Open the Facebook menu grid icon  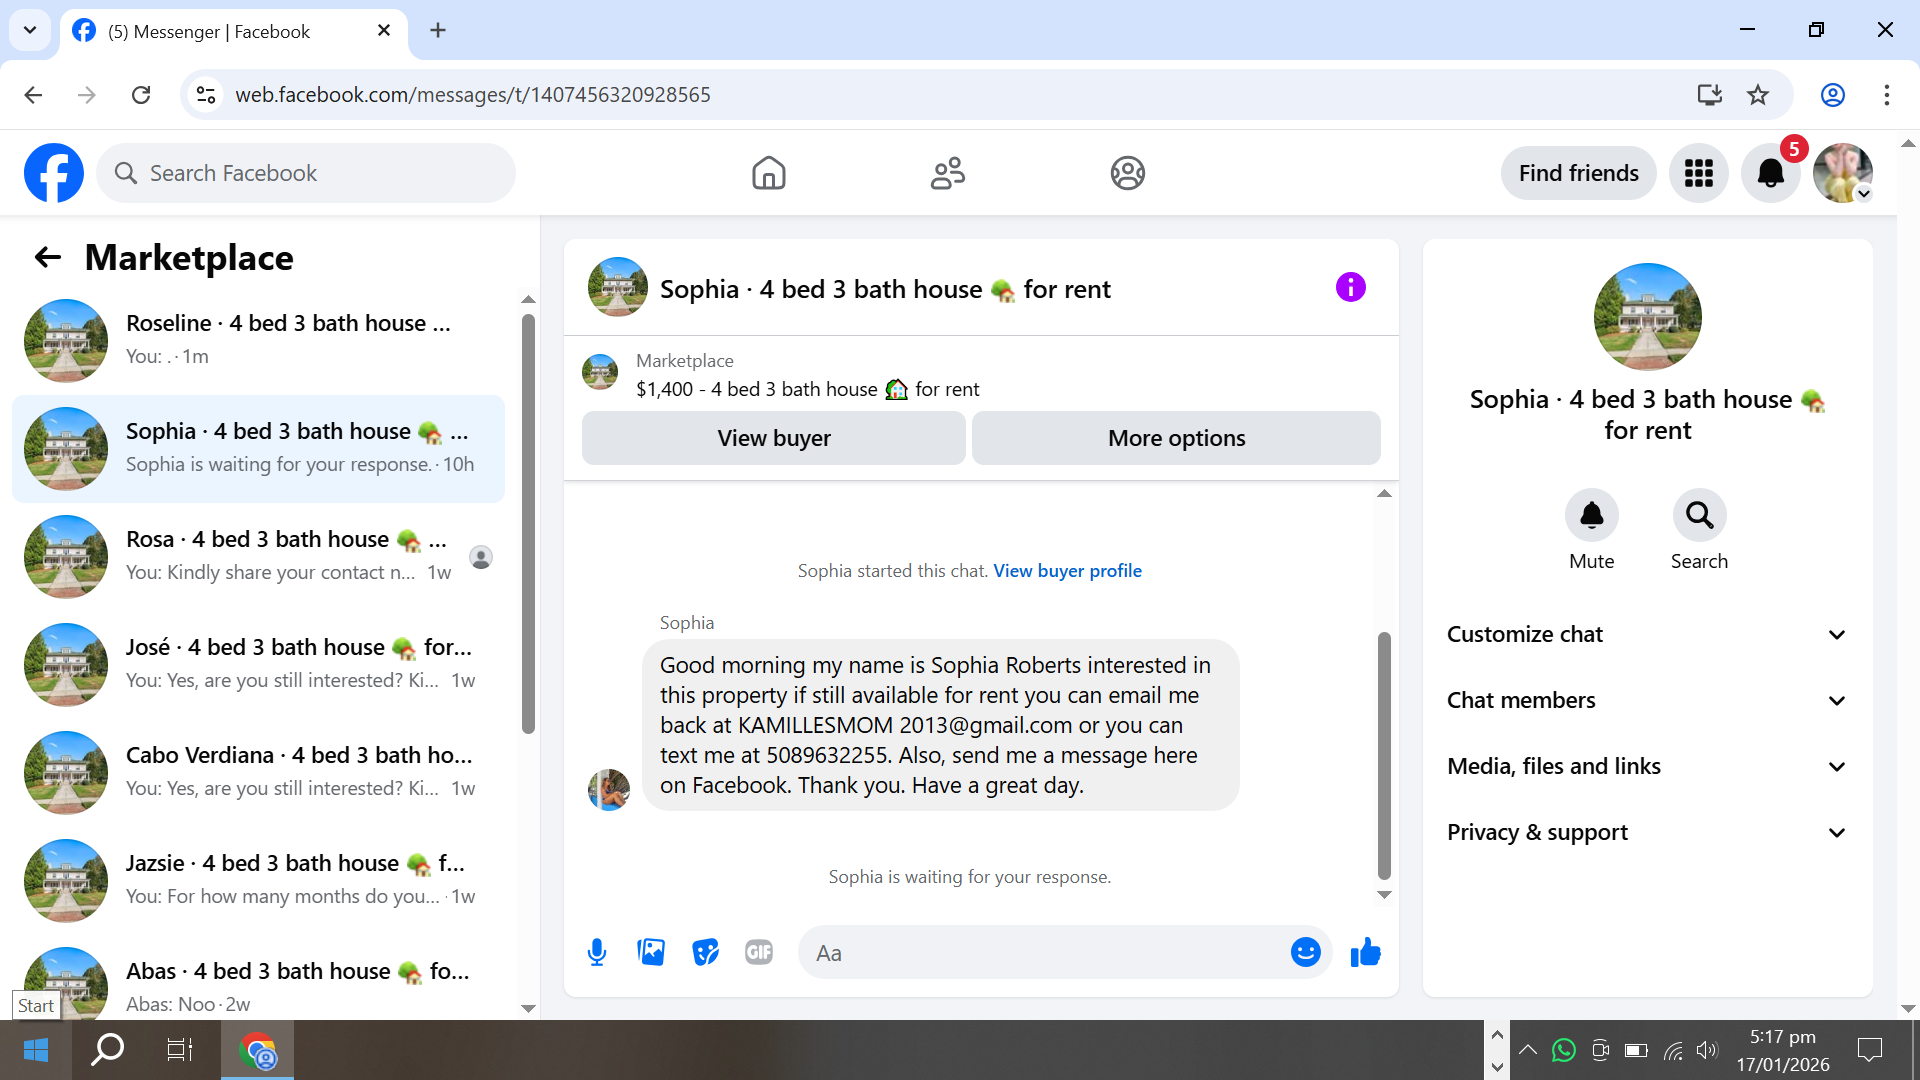[x=1698, y=173]
